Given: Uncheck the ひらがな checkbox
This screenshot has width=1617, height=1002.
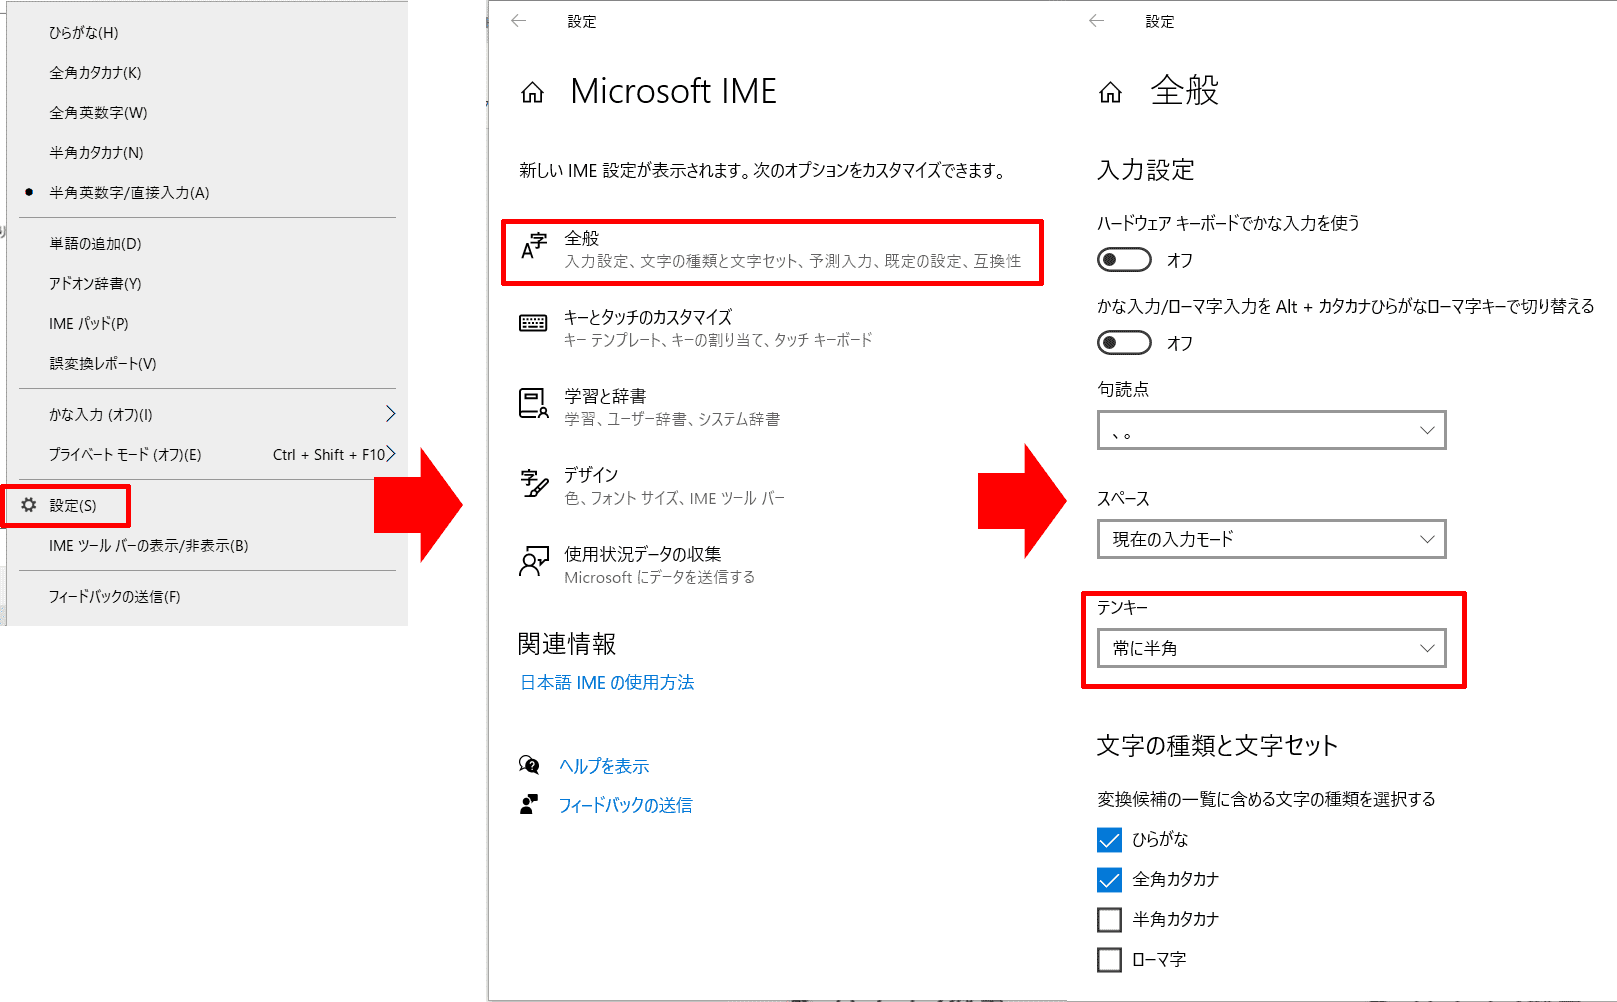Looking at the screenshot, I should [x=1109, y=839].
